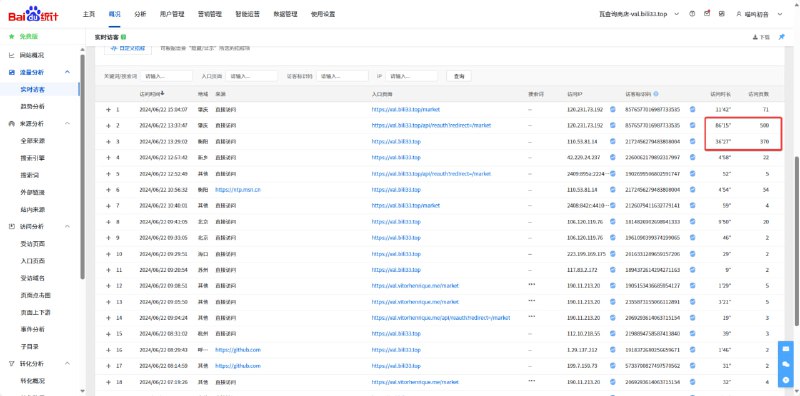Click the 自定义指标 button
The image size is (800, 396).
point(129,48)
